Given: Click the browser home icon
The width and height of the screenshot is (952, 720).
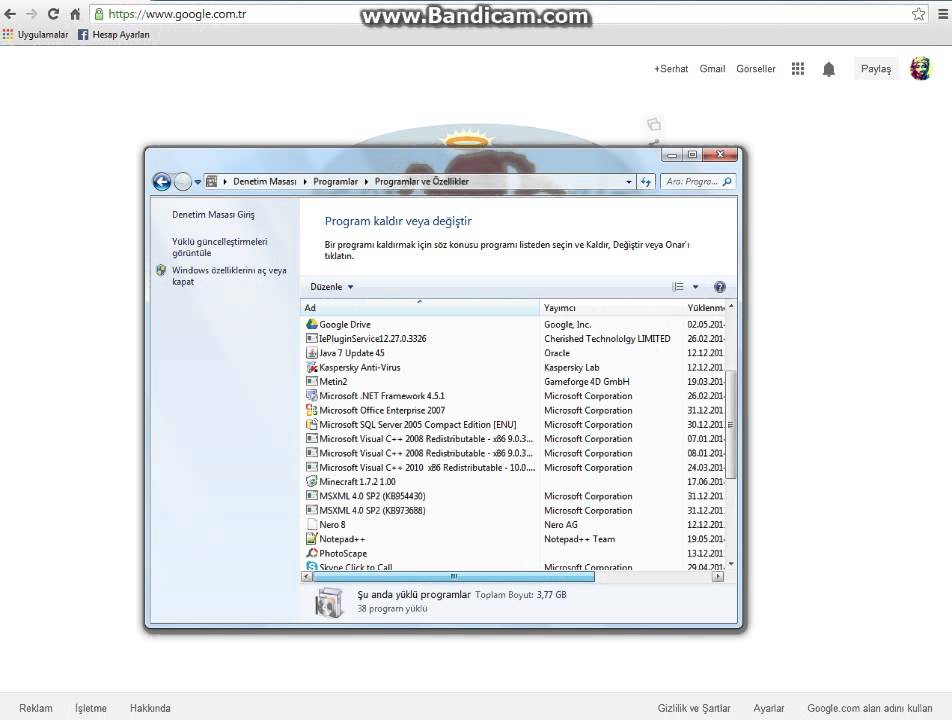Looking at the screenshot, I should pos(75,13).
